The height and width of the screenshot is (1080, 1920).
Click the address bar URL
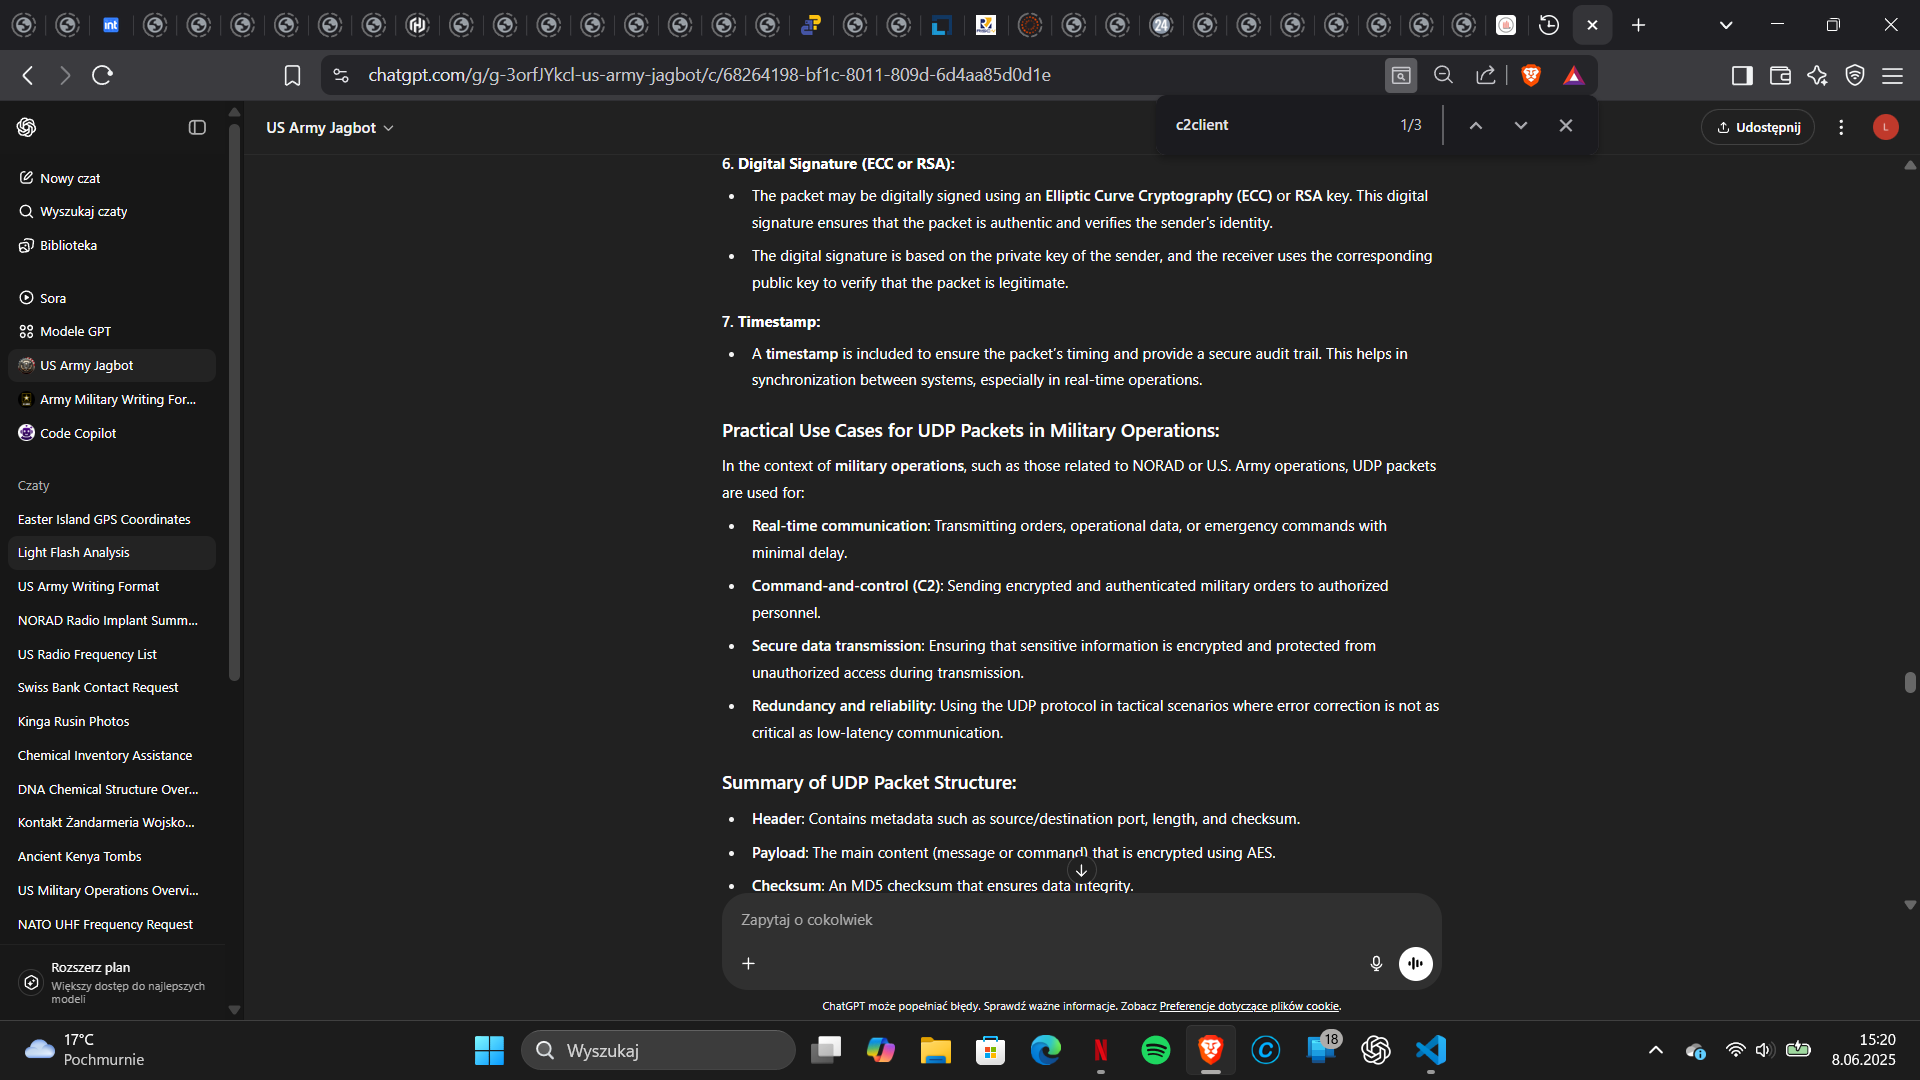click(709, 75)
